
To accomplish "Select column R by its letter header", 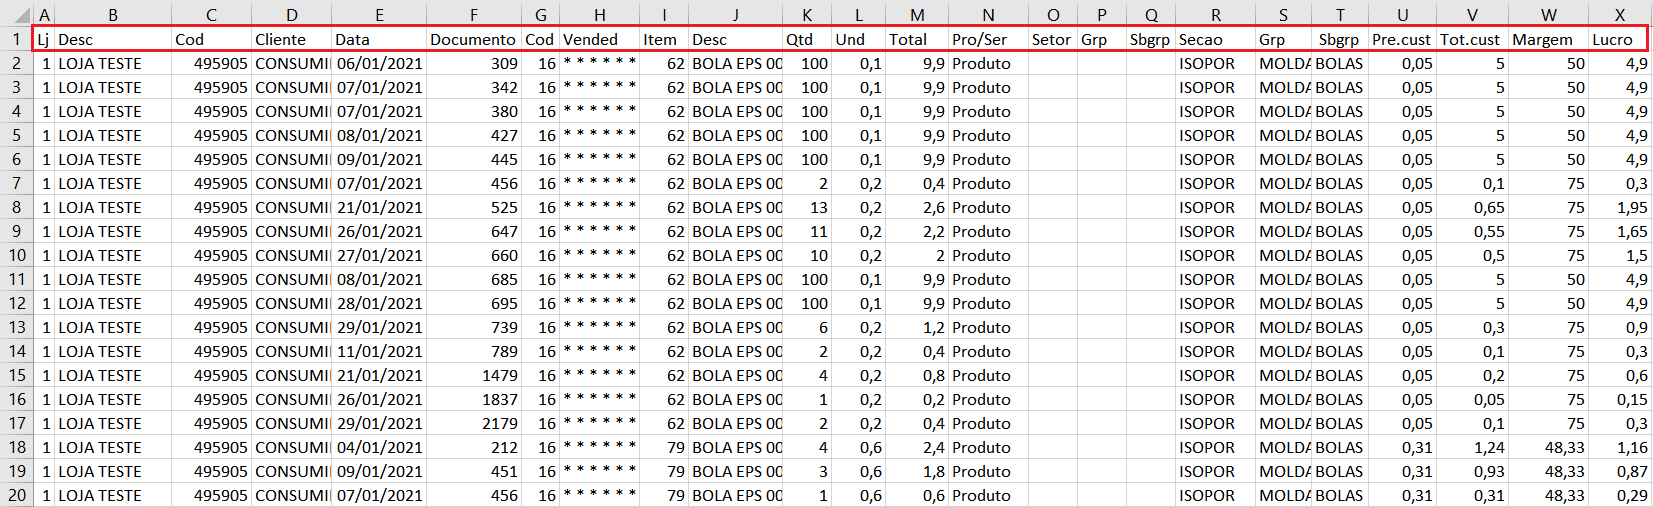I will point(1215,15).
